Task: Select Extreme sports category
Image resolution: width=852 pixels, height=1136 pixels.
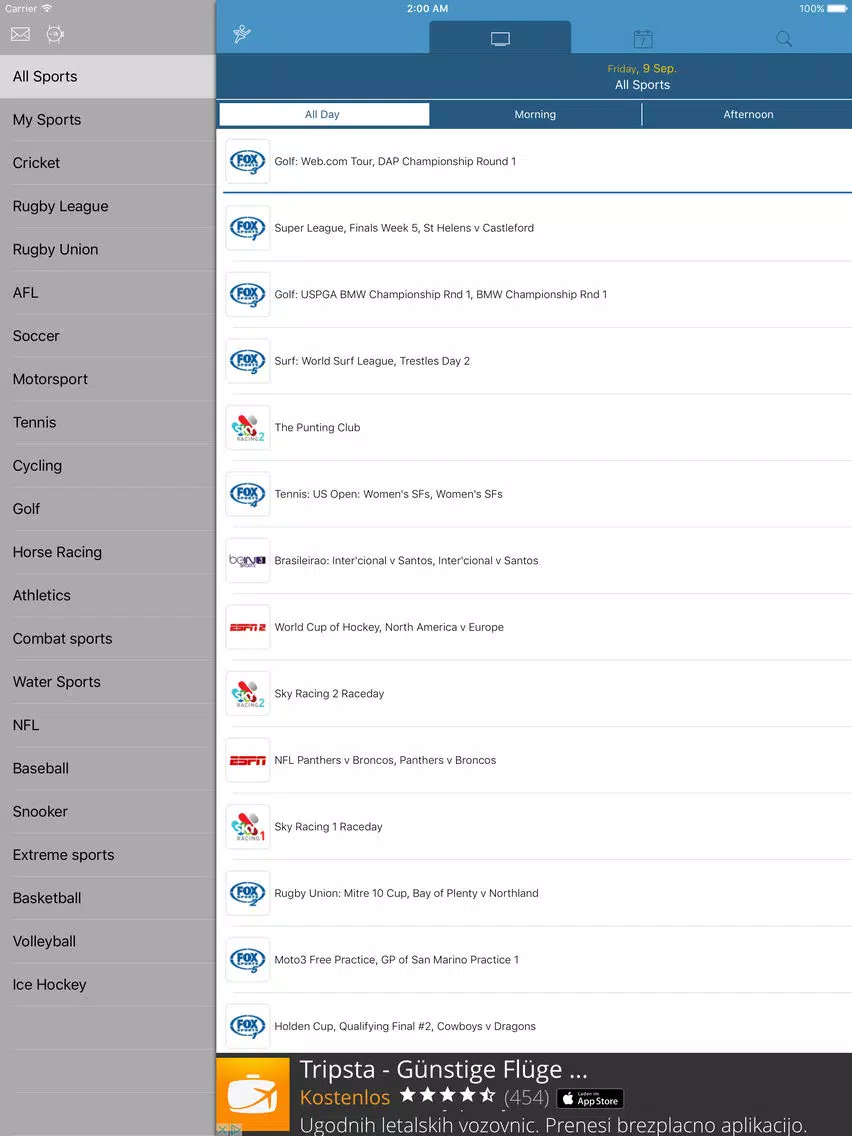Action: tap(107, 855)
